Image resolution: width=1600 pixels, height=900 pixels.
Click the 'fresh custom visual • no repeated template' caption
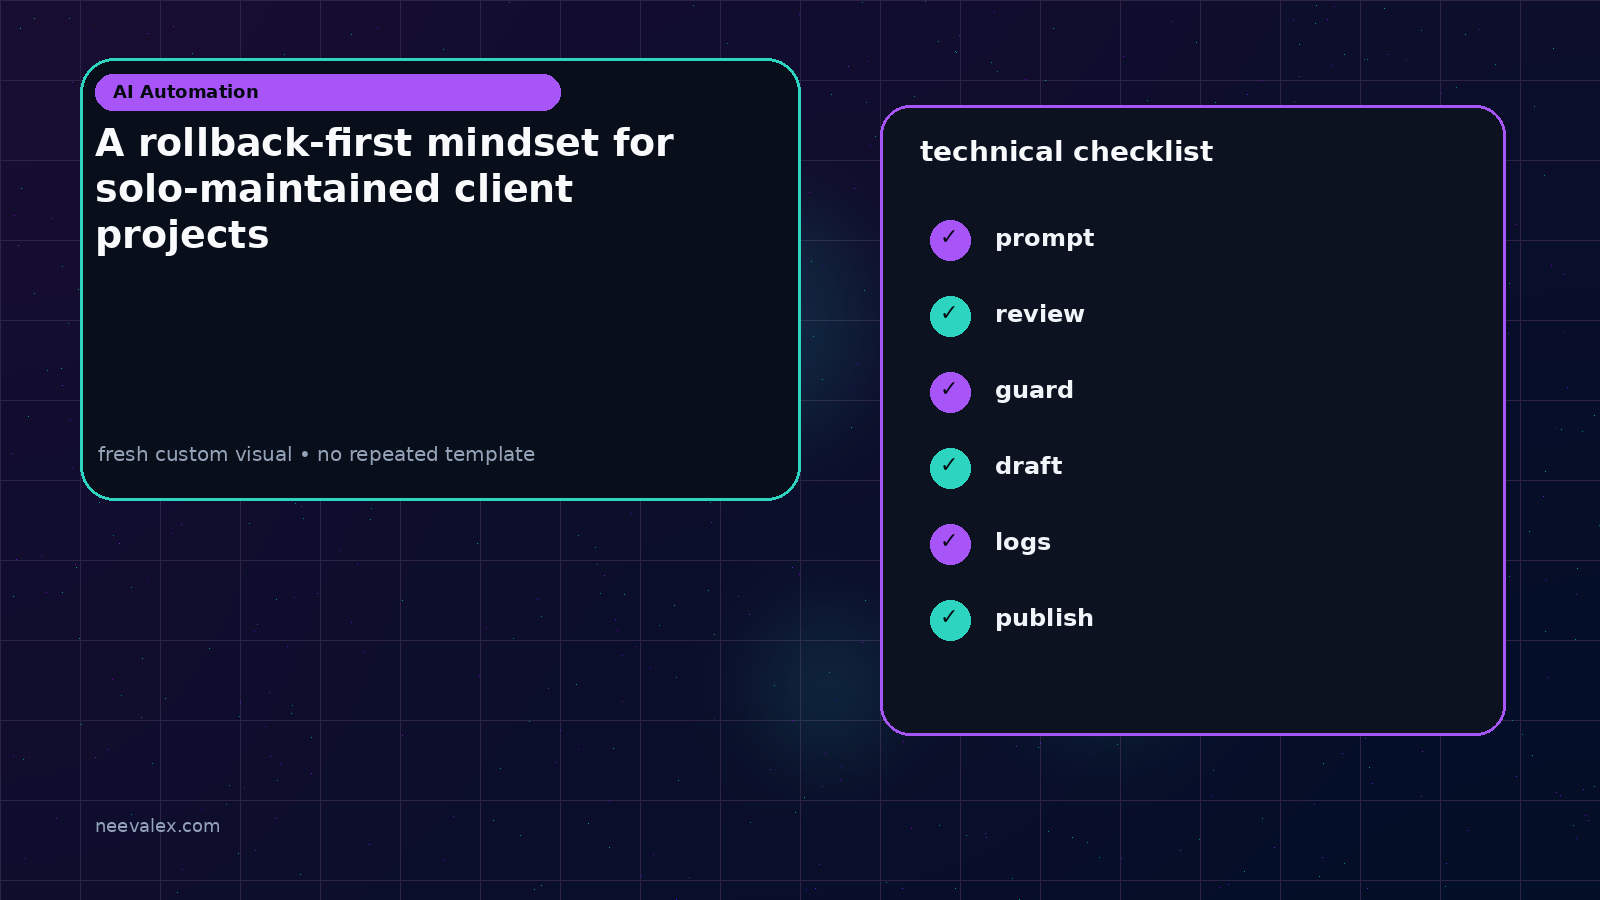click(316, 454)
